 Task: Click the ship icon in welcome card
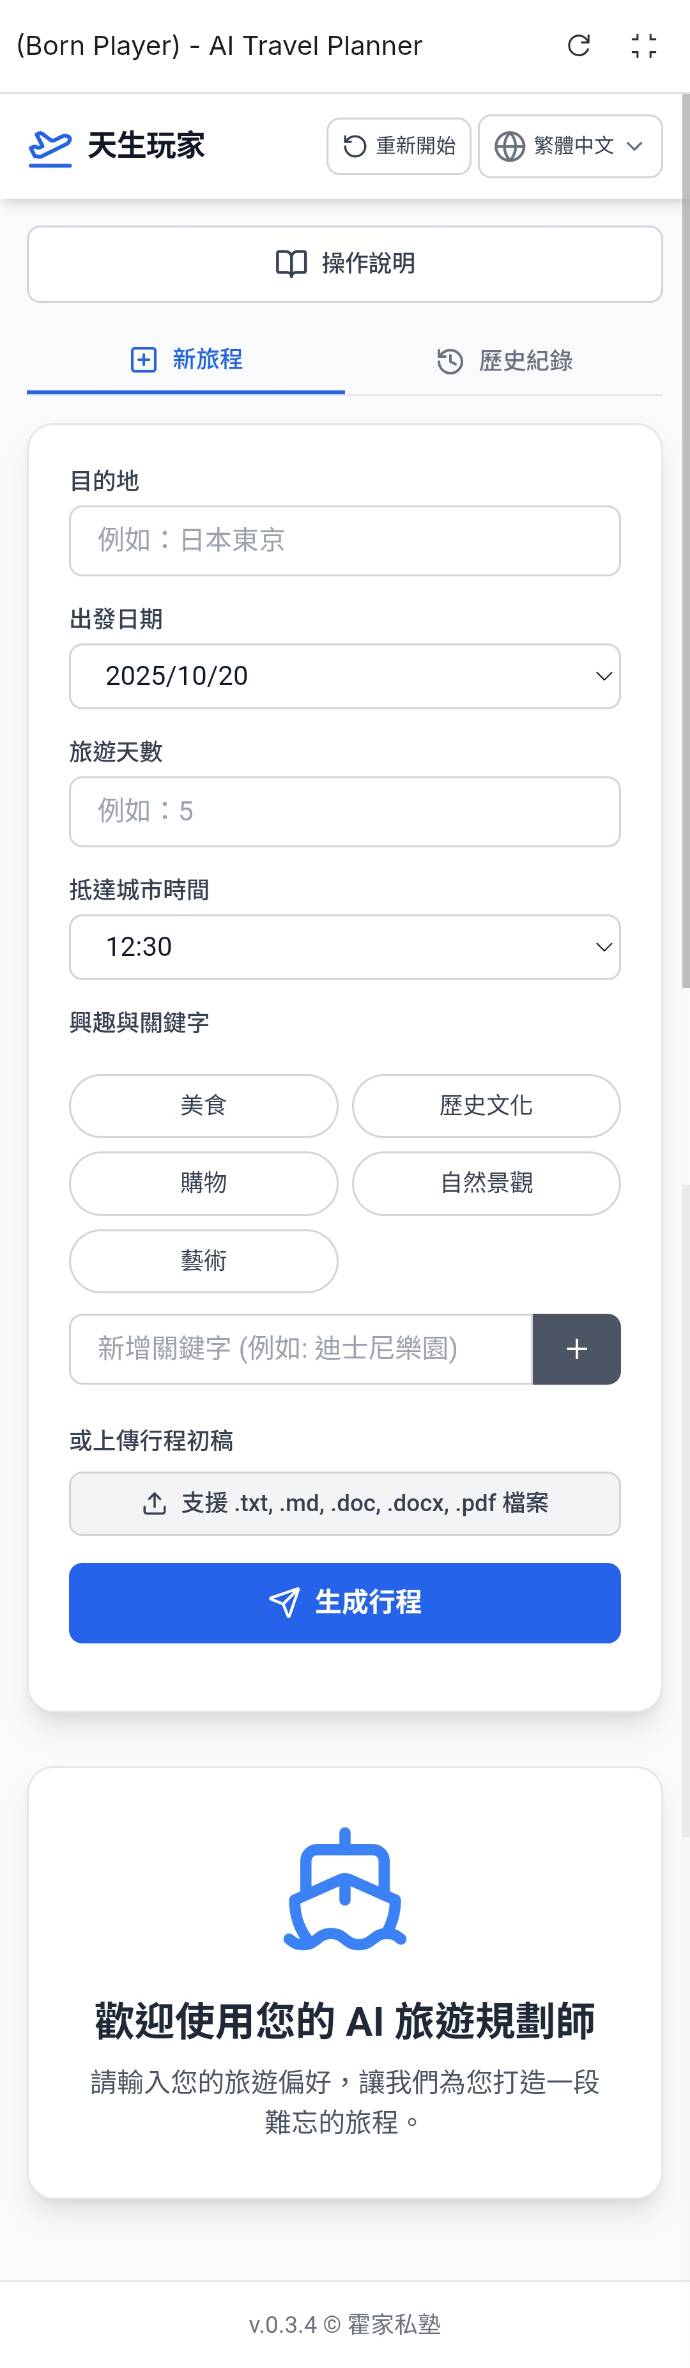(345, 1889)
